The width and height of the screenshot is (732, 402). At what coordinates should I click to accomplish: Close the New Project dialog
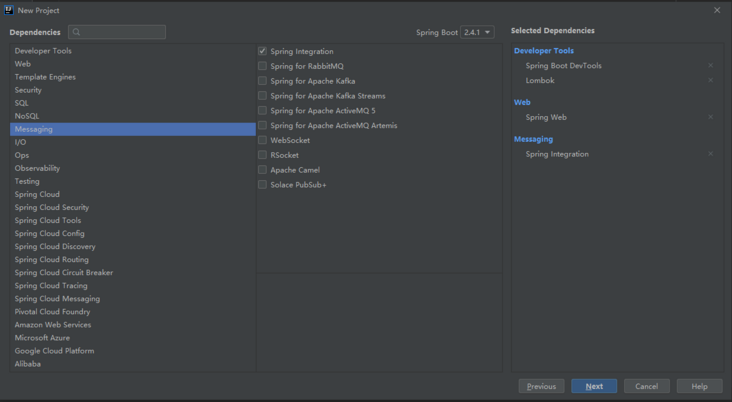tap(717, 10)
